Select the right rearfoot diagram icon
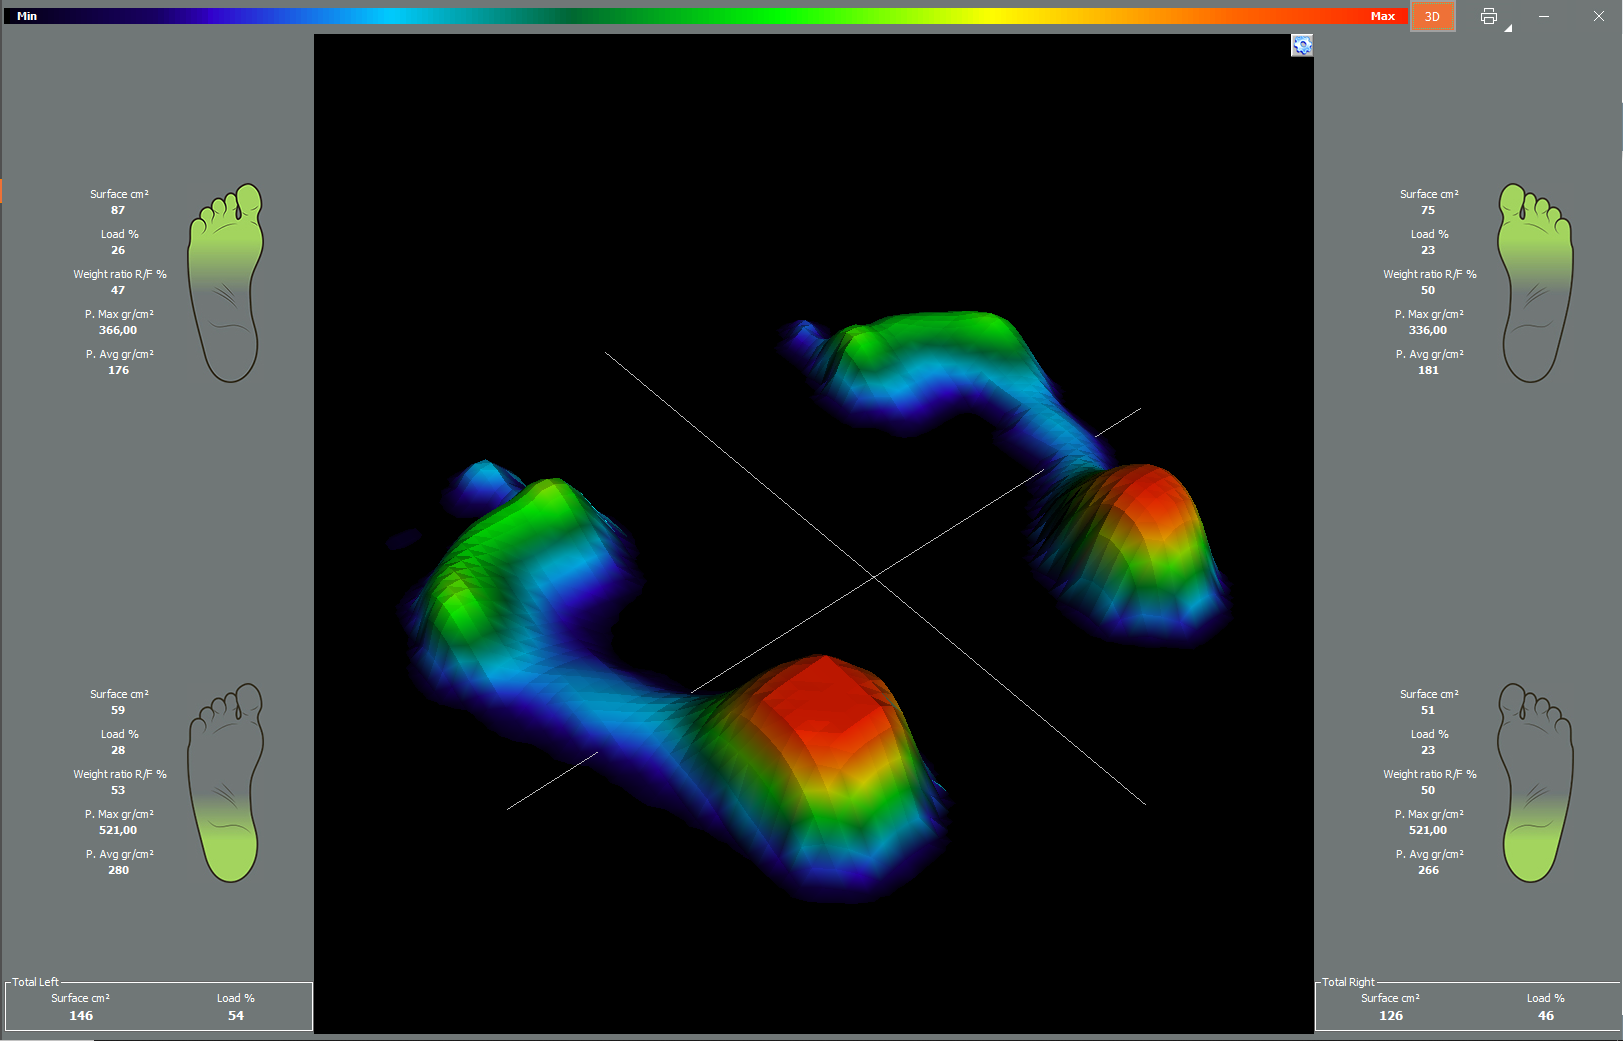Viewport: 1623px width, 1041px height. click(x=1535, y=782)
